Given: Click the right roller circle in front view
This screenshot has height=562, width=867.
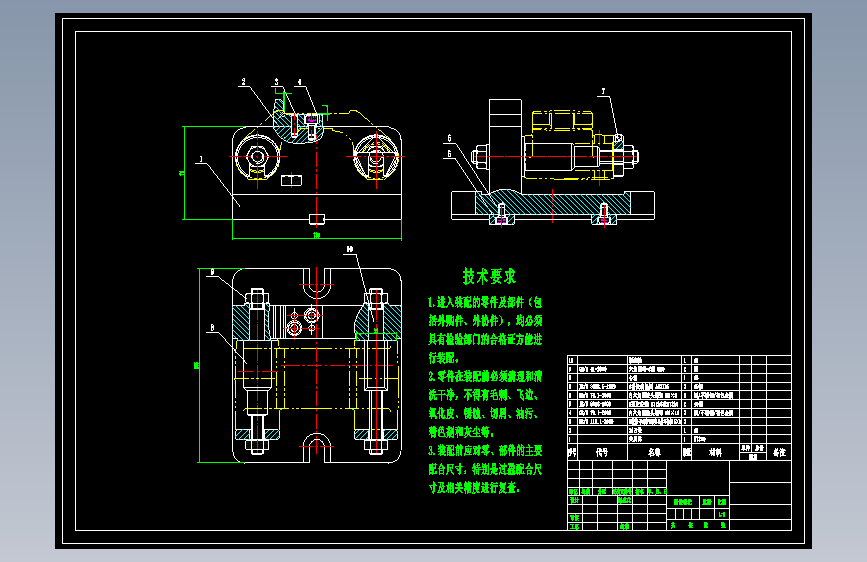Looking at the screenshot, I should pos(376,157).
